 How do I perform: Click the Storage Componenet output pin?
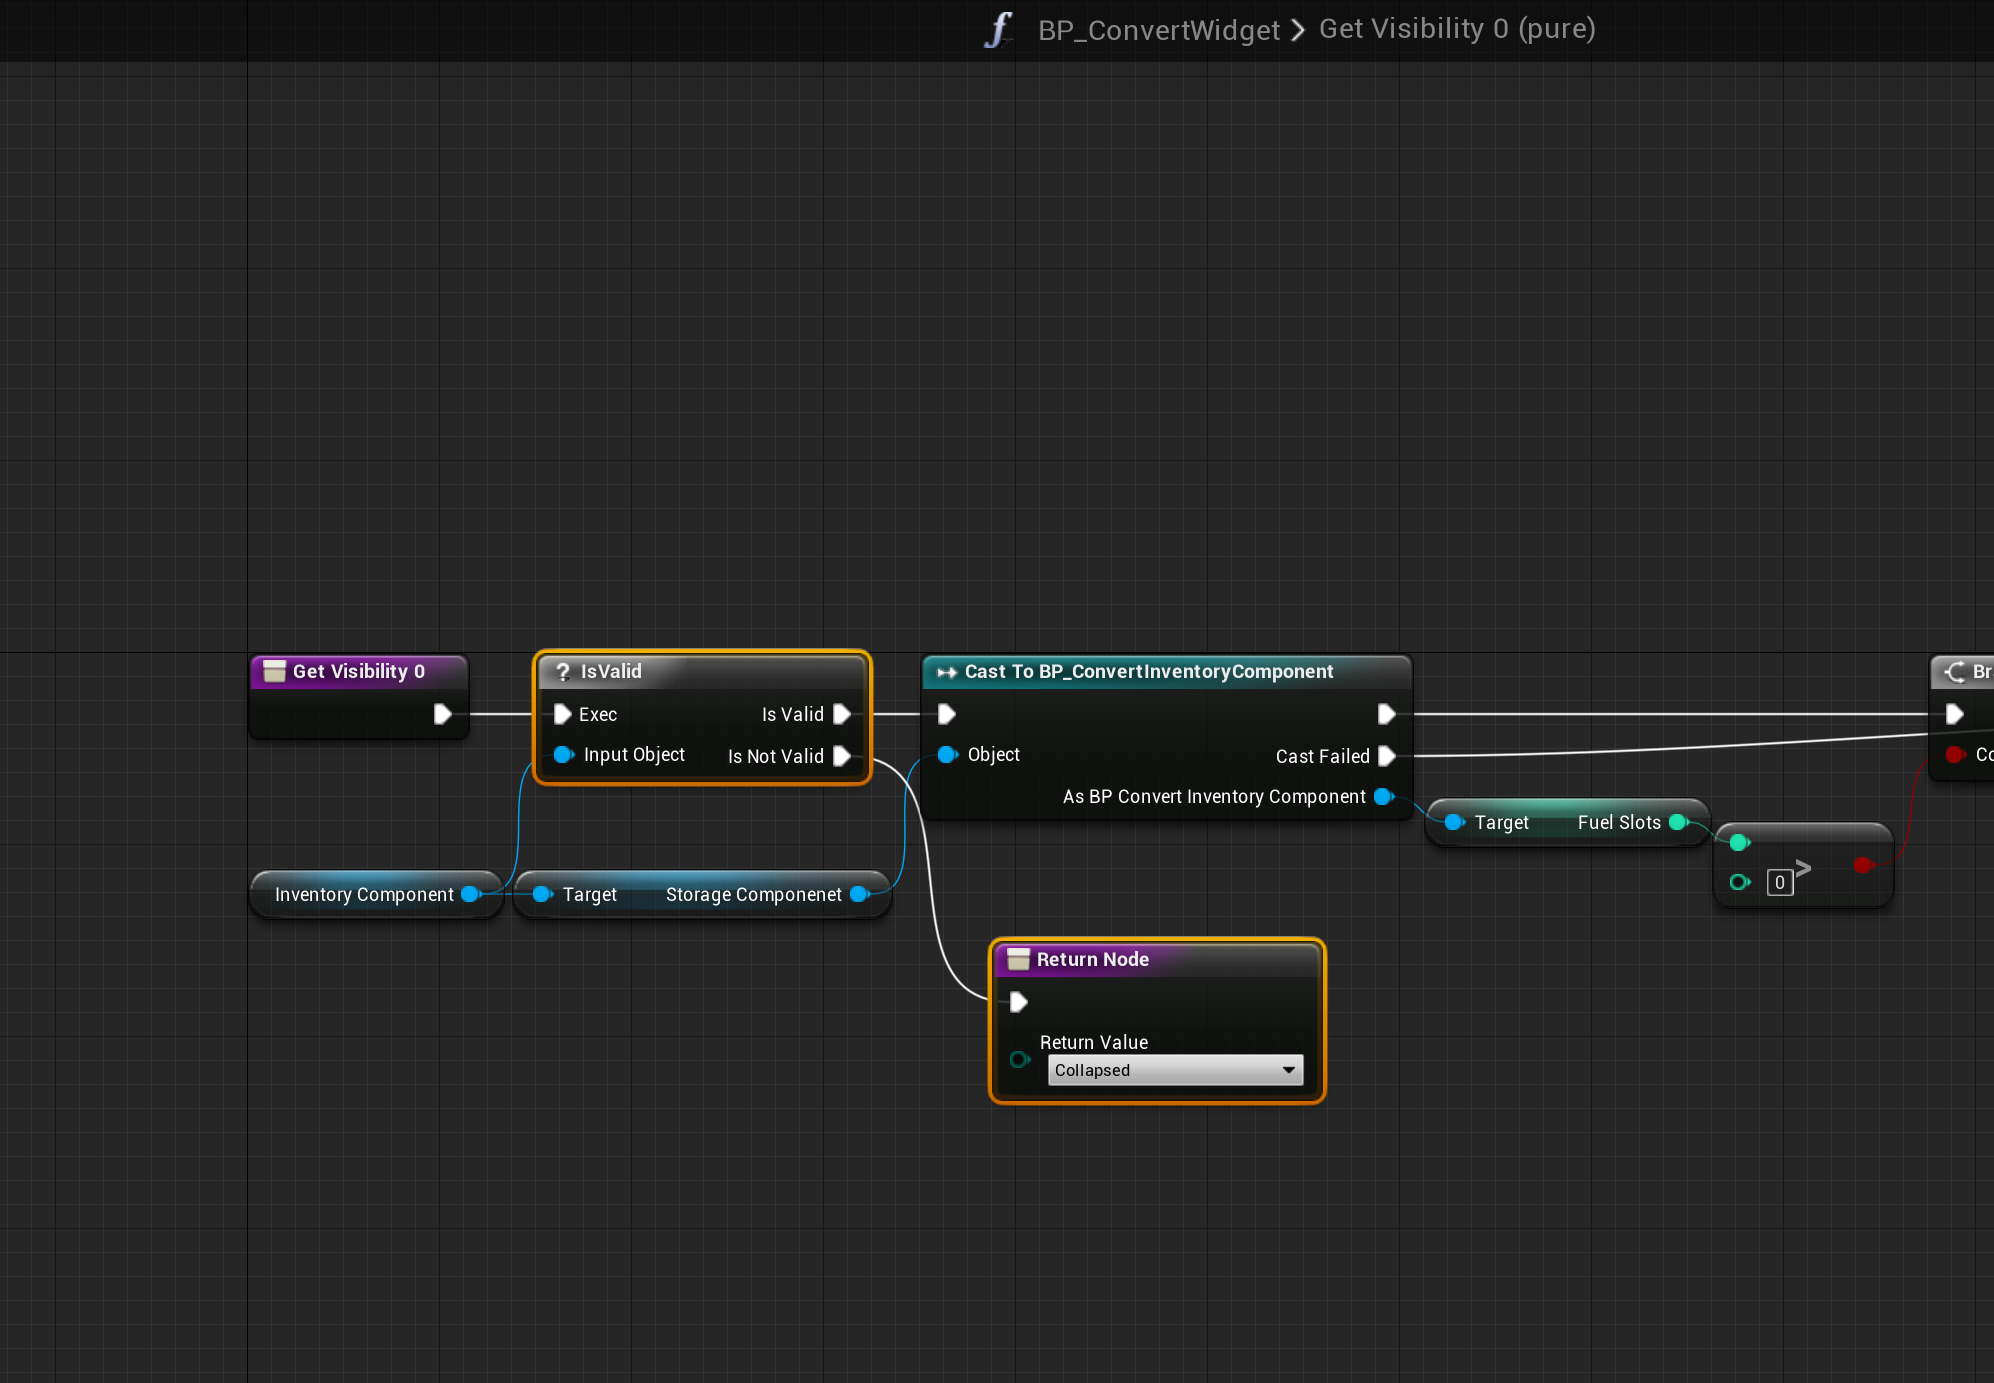point(858,894)
